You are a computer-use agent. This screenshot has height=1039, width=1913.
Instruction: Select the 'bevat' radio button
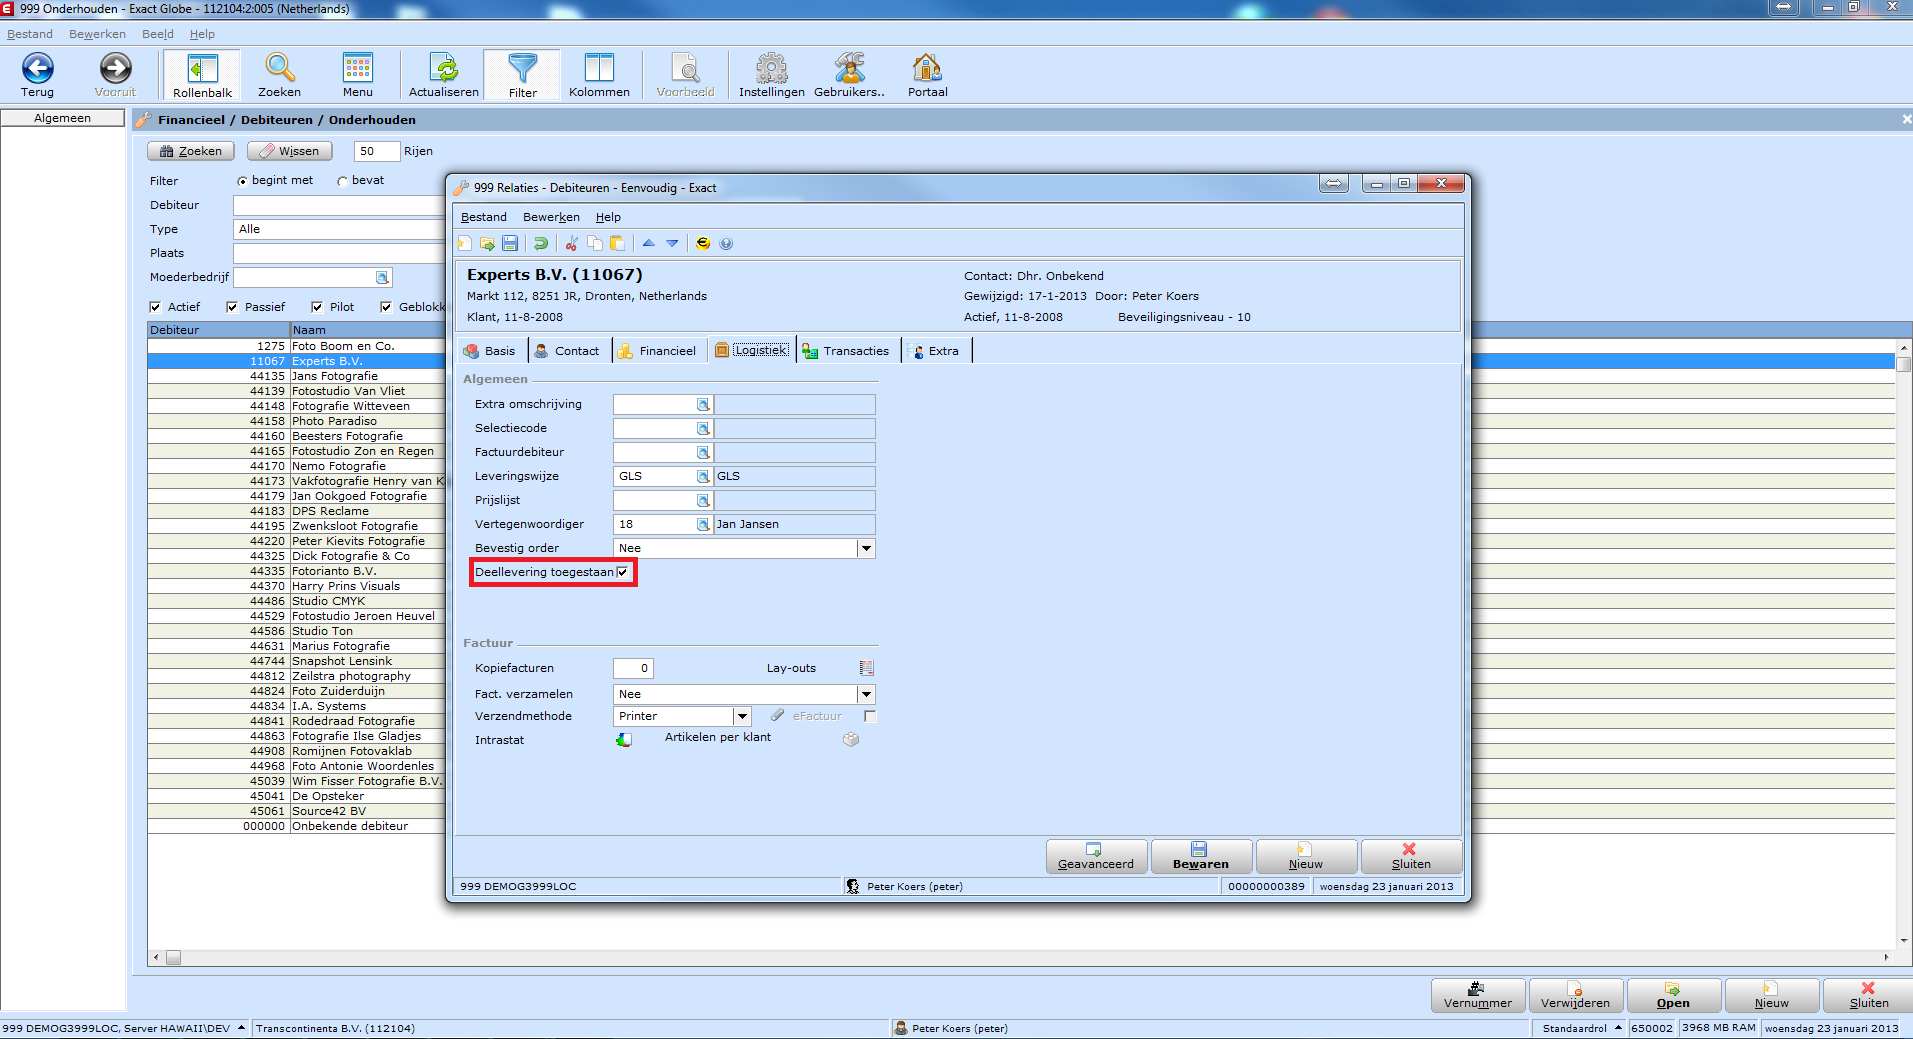point(343,181)
